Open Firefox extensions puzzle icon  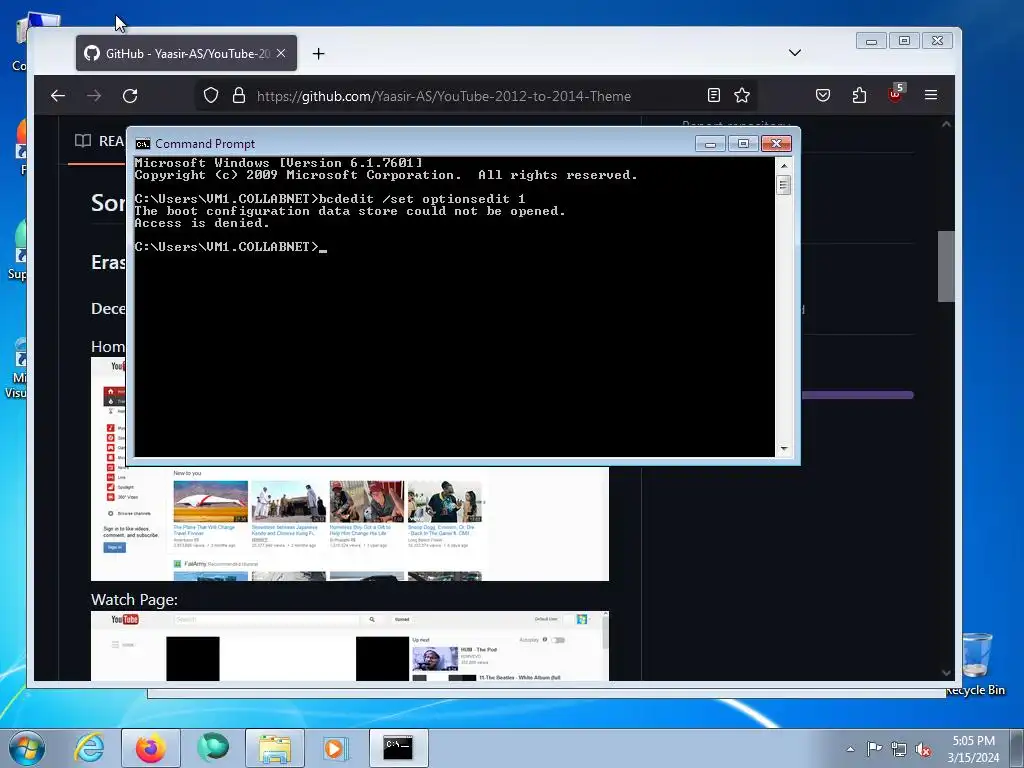pyautogui.click(x=859, y=95)
